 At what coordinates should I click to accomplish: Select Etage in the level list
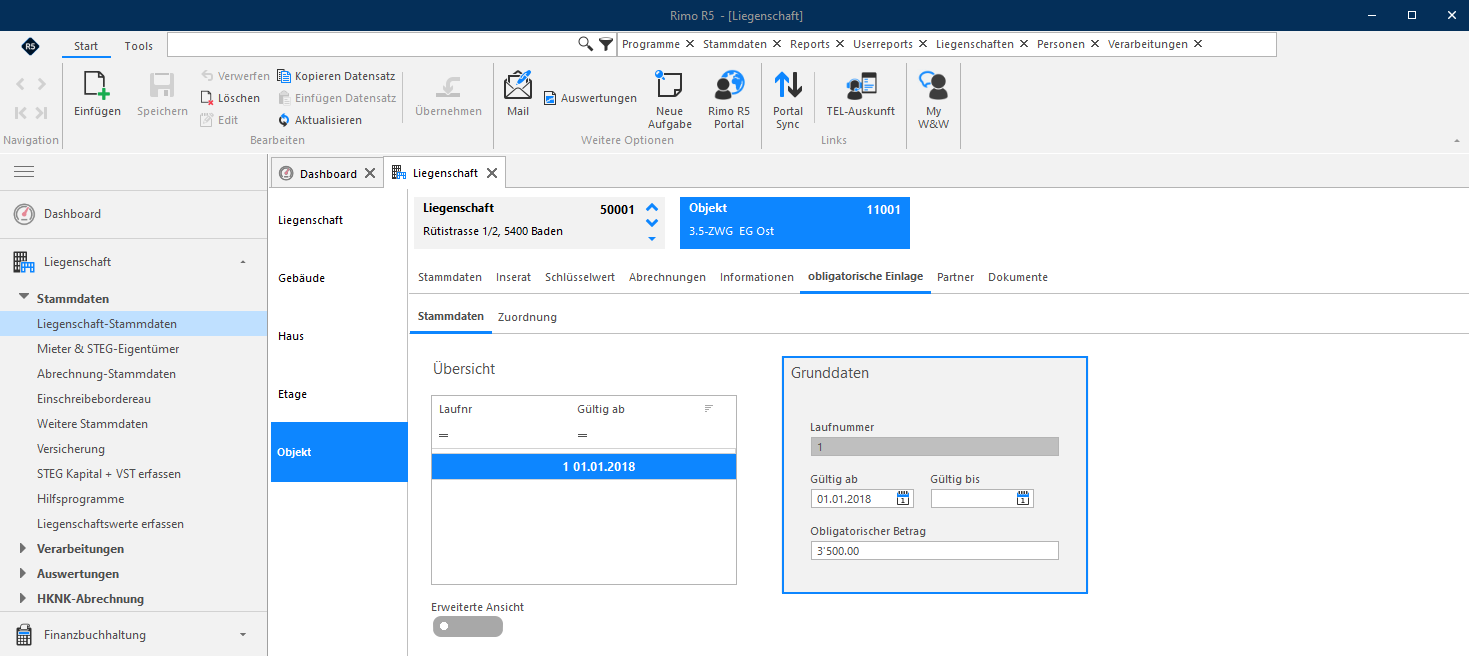(338, 394)
